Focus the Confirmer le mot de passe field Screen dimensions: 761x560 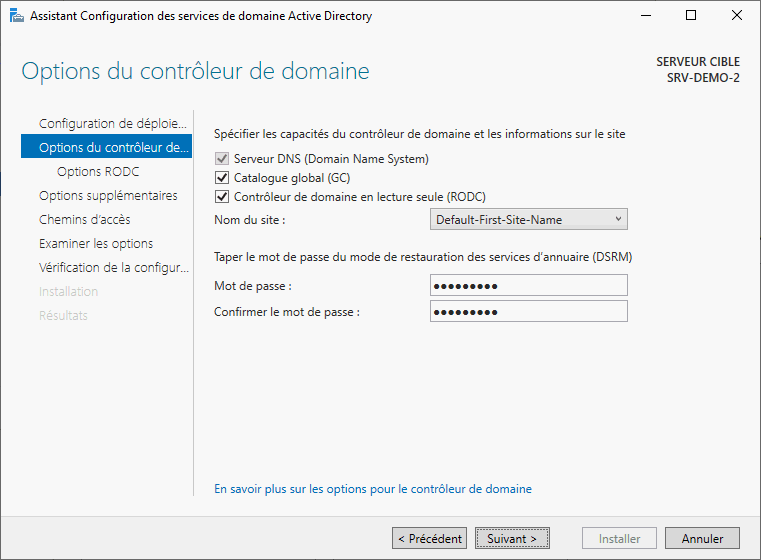528,311
